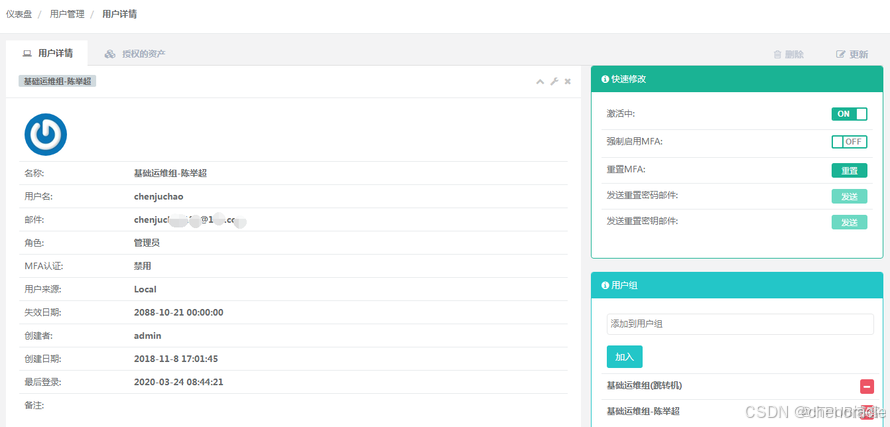Click the role value 管理员
The width and height of the screenshot is (890, 427).
(146, 242)
